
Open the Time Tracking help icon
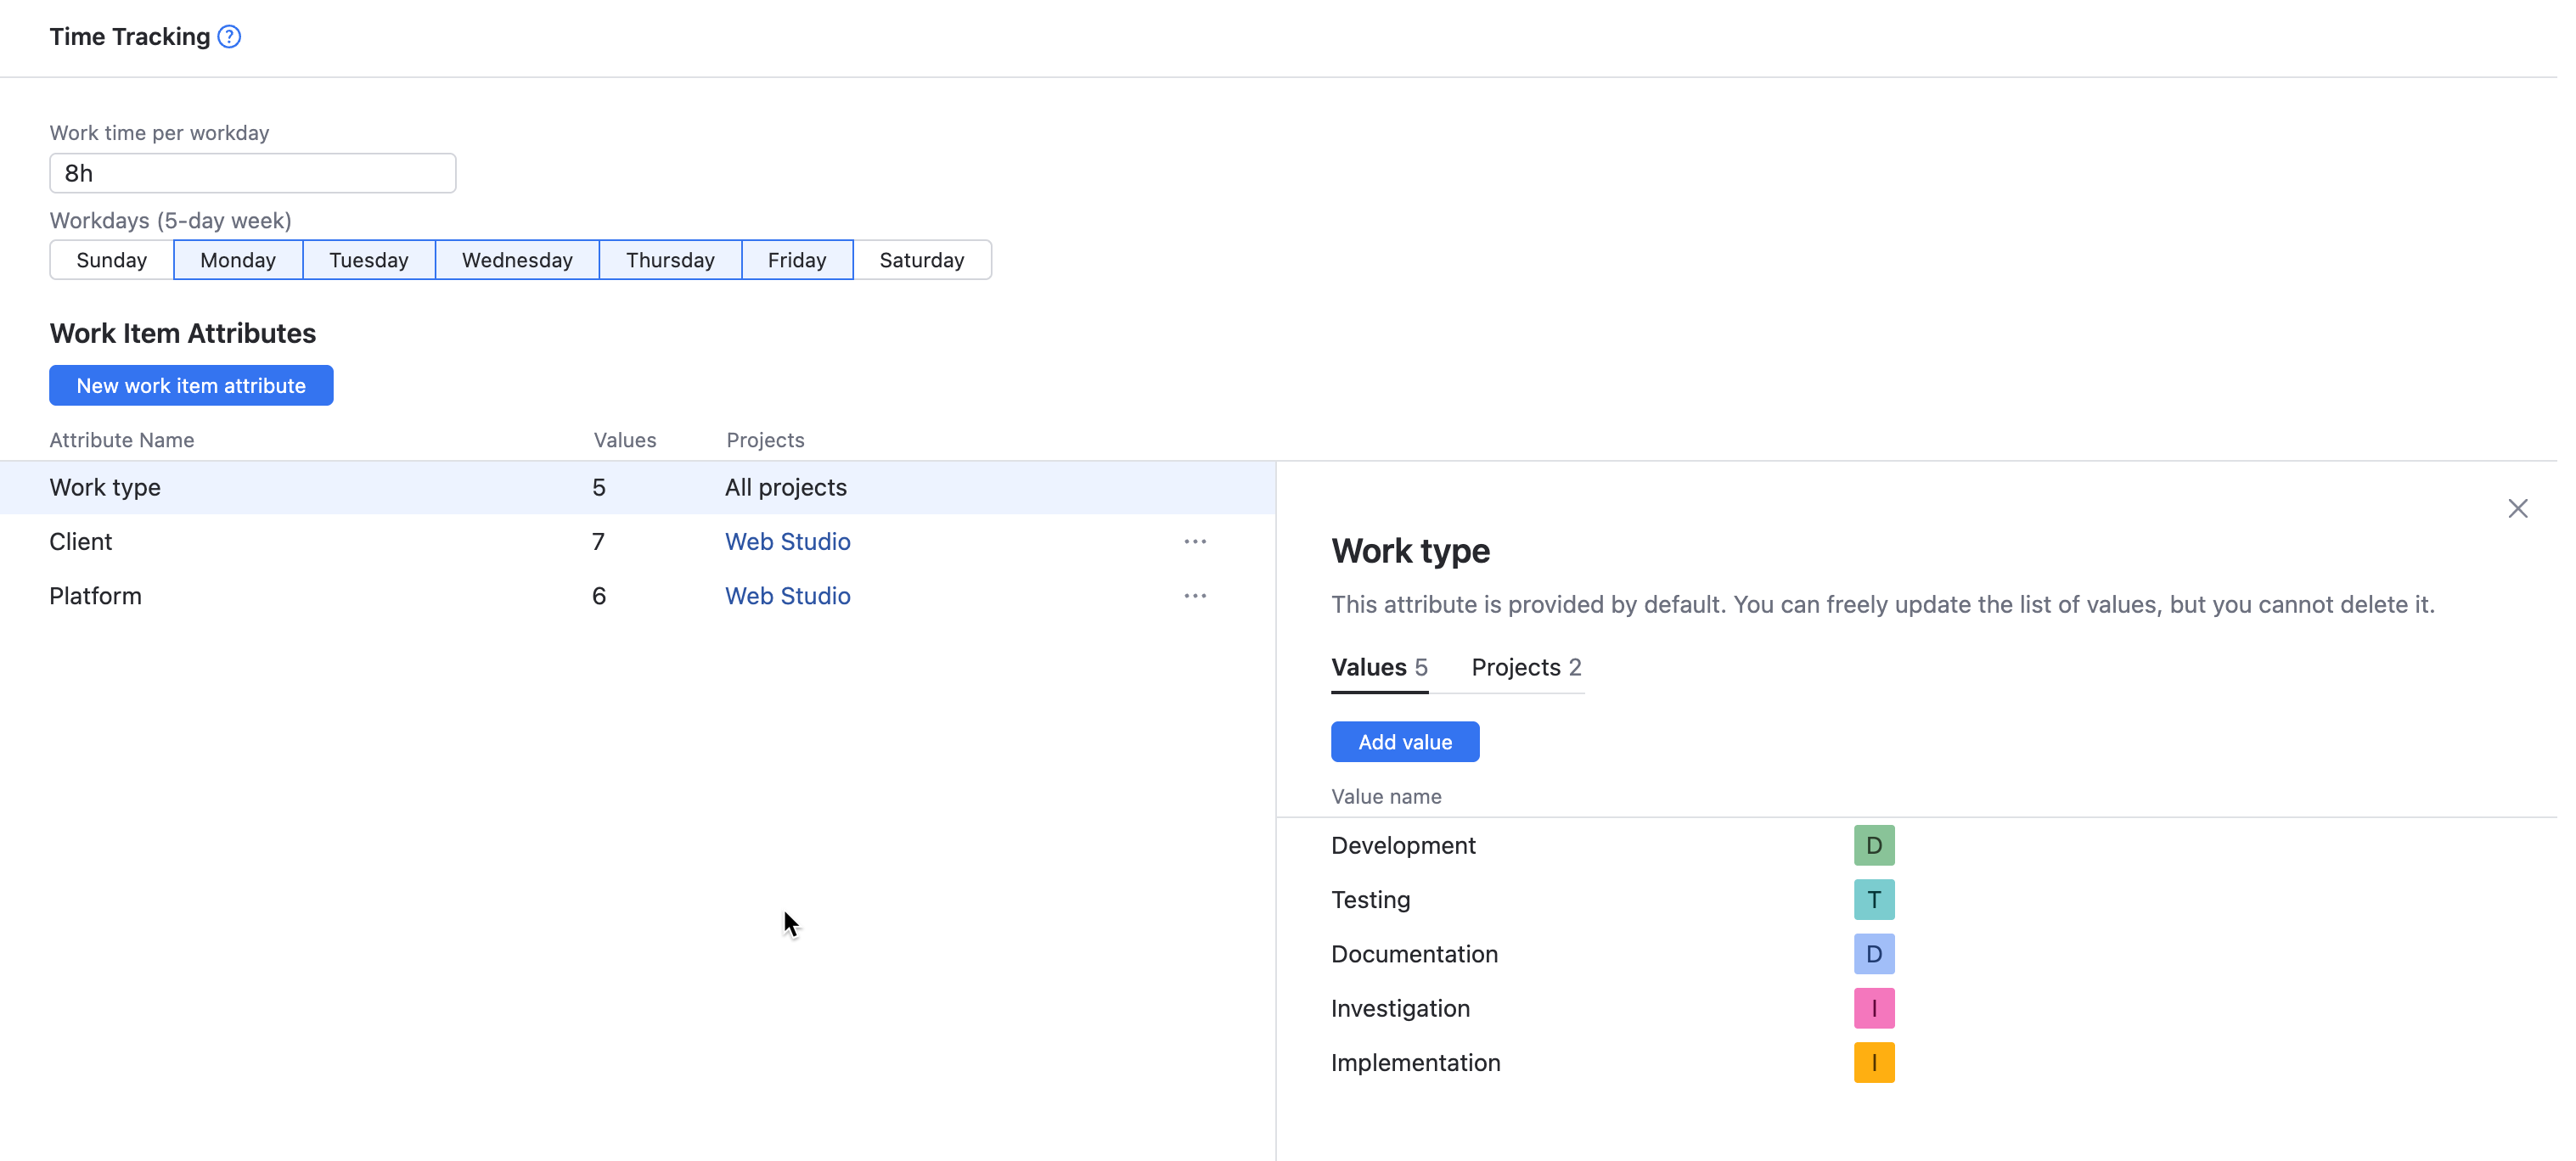click(228, 36)
